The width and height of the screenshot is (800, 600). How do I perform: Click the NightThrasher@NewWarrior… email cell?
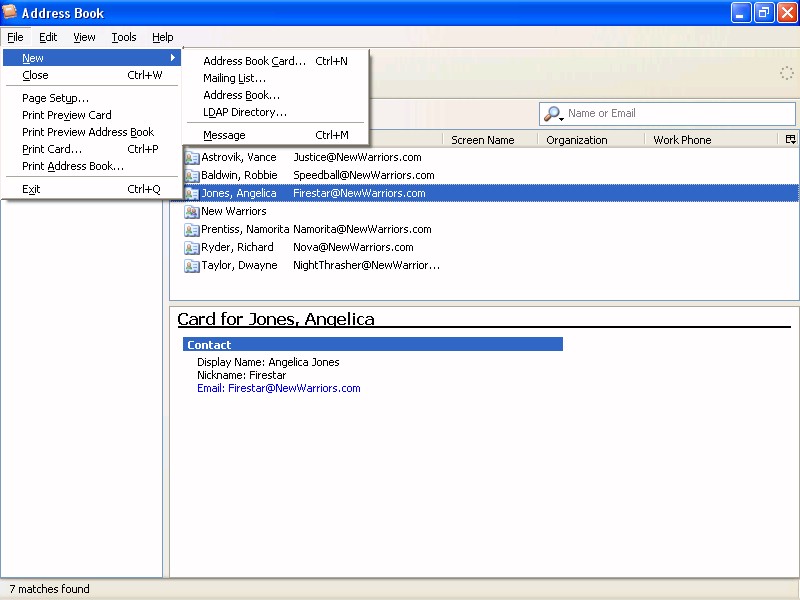coord(366,265)
